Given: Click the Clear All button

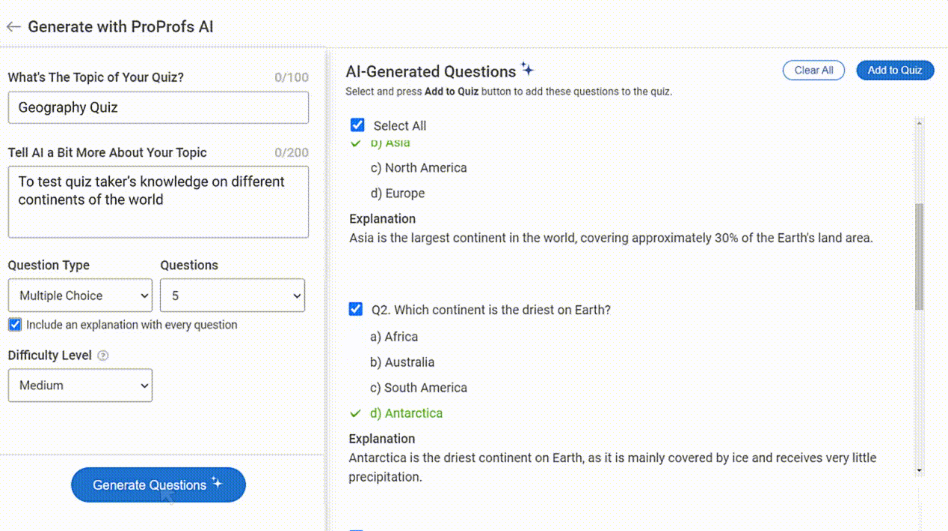Looking at the screenshot, I should (813, 70).
